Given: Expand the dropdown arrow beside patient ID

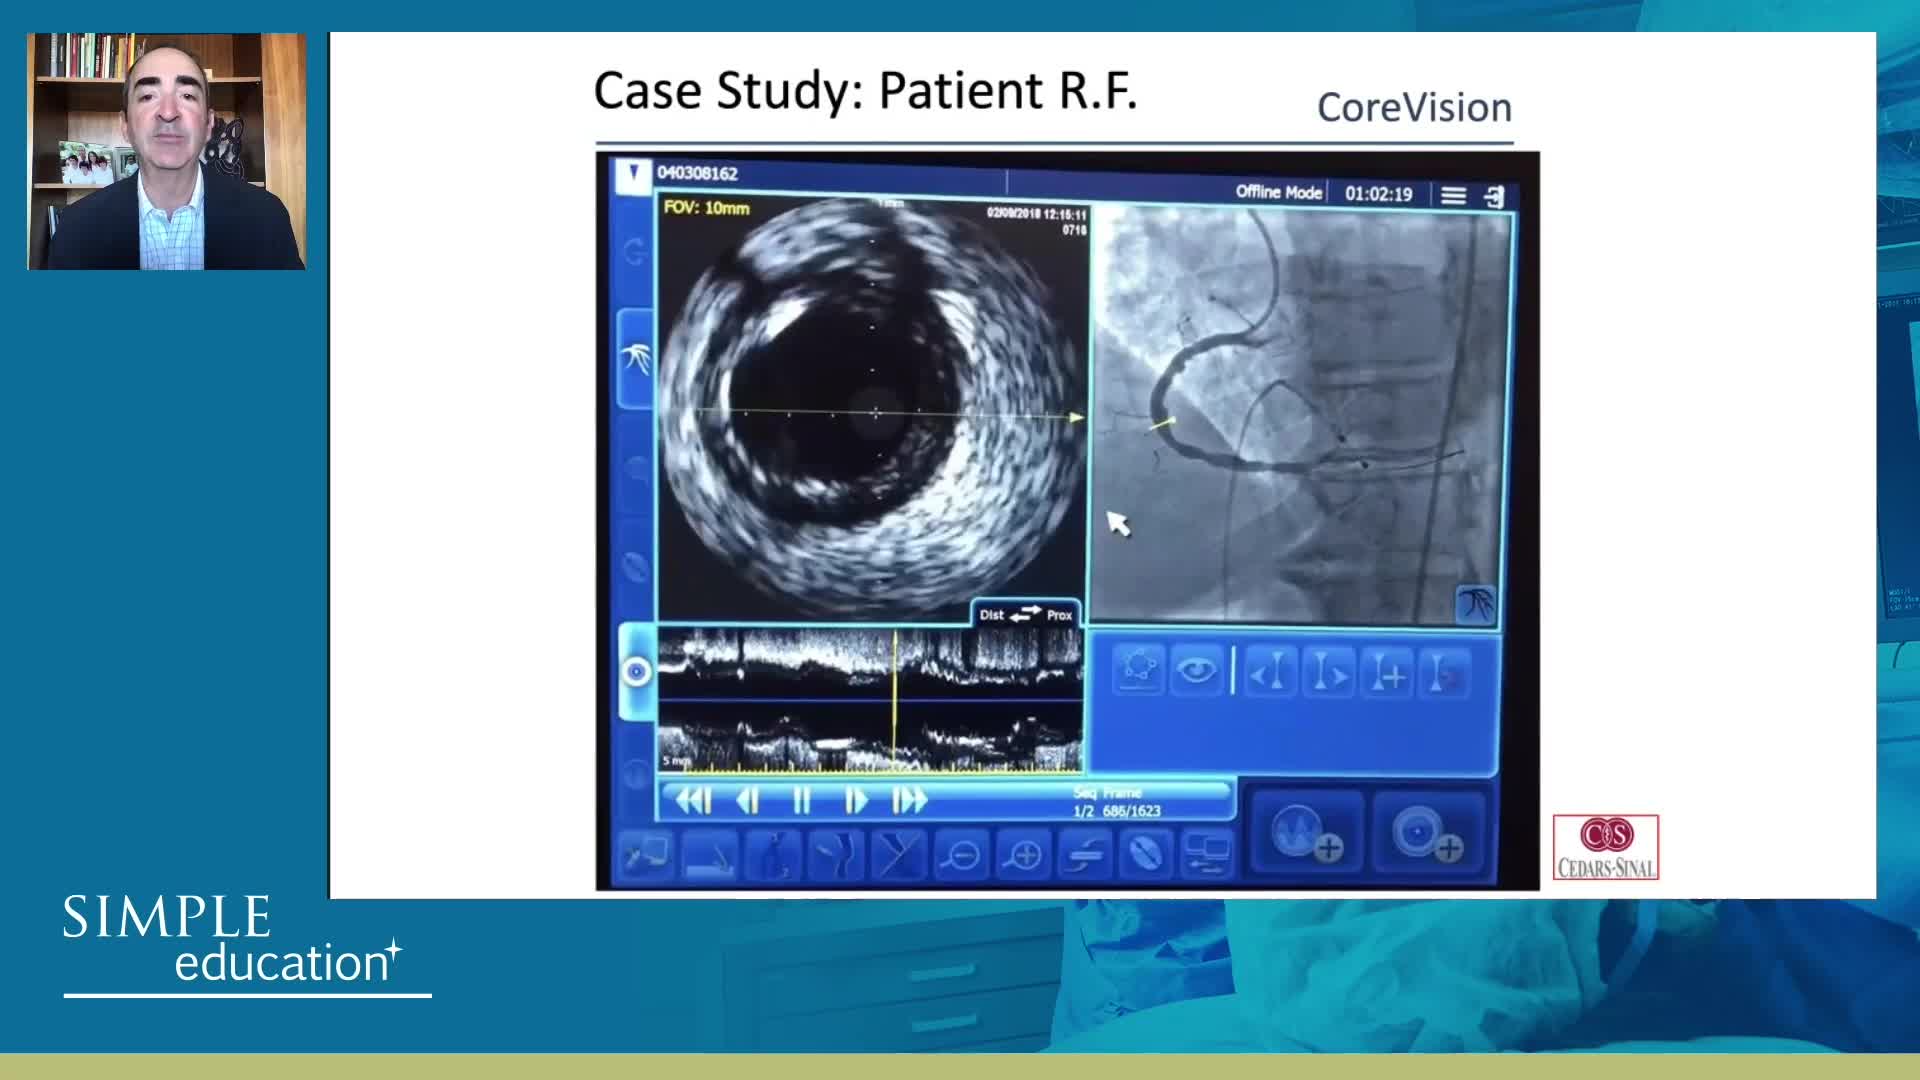Looking at the screenshot, I should [x=633, y=174].
